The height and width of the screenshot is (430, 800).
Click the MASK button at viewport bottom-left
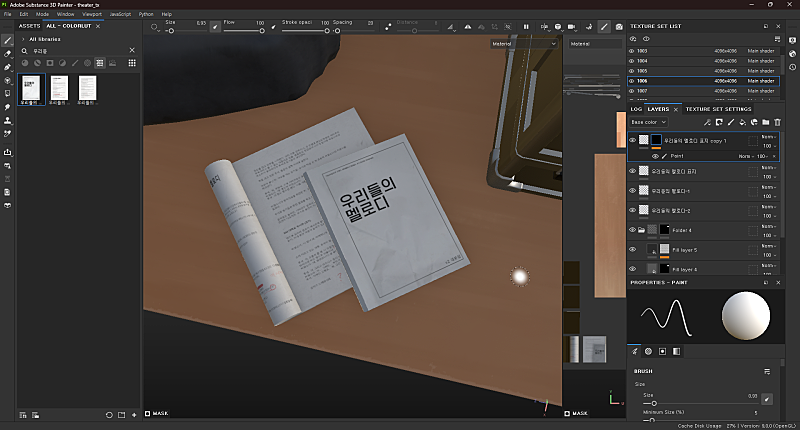click(156, 413)
